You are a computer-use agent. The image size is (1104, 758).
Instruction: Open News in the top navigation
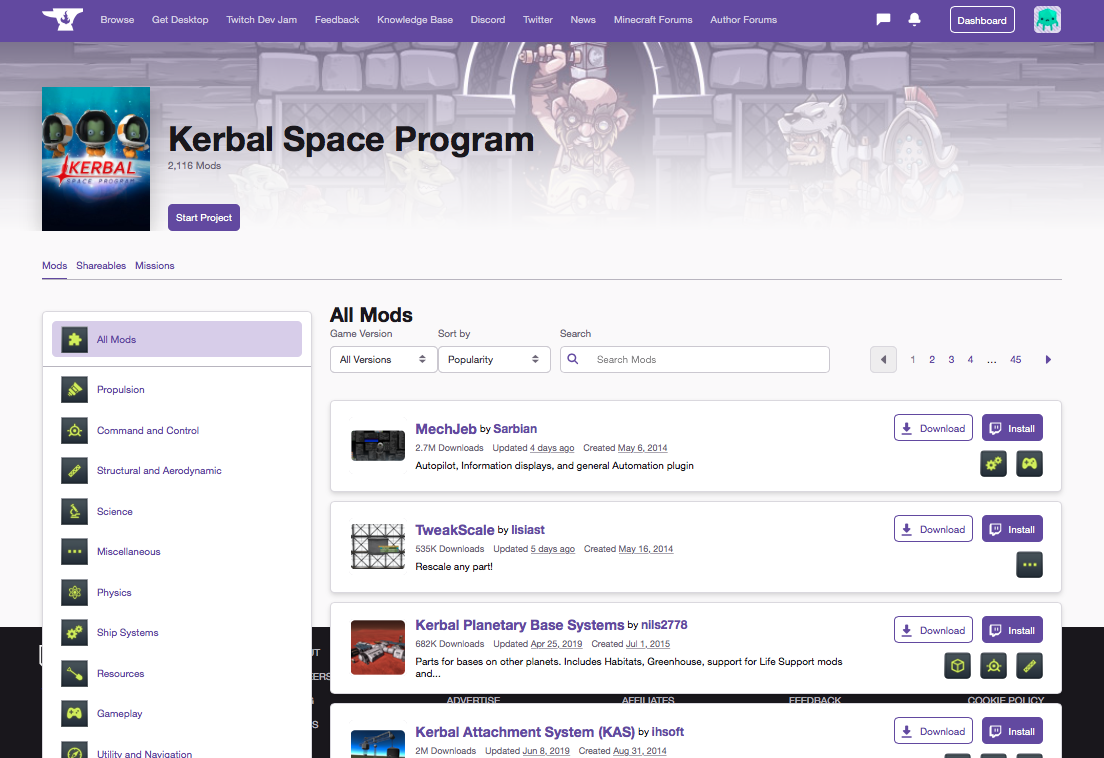click(583, 20)
